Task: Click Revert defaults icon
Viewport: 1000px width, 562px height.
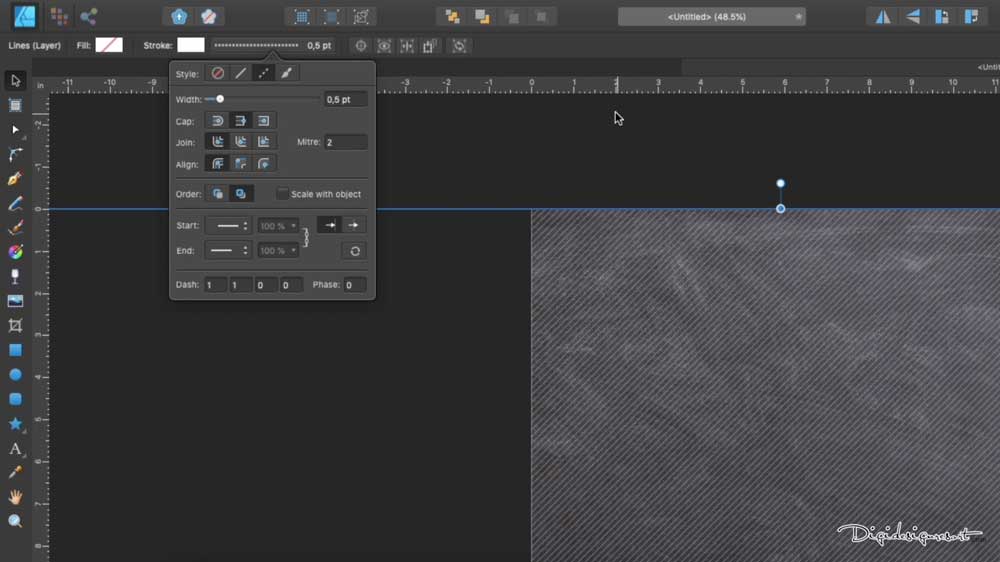Action: pos(209,17)
